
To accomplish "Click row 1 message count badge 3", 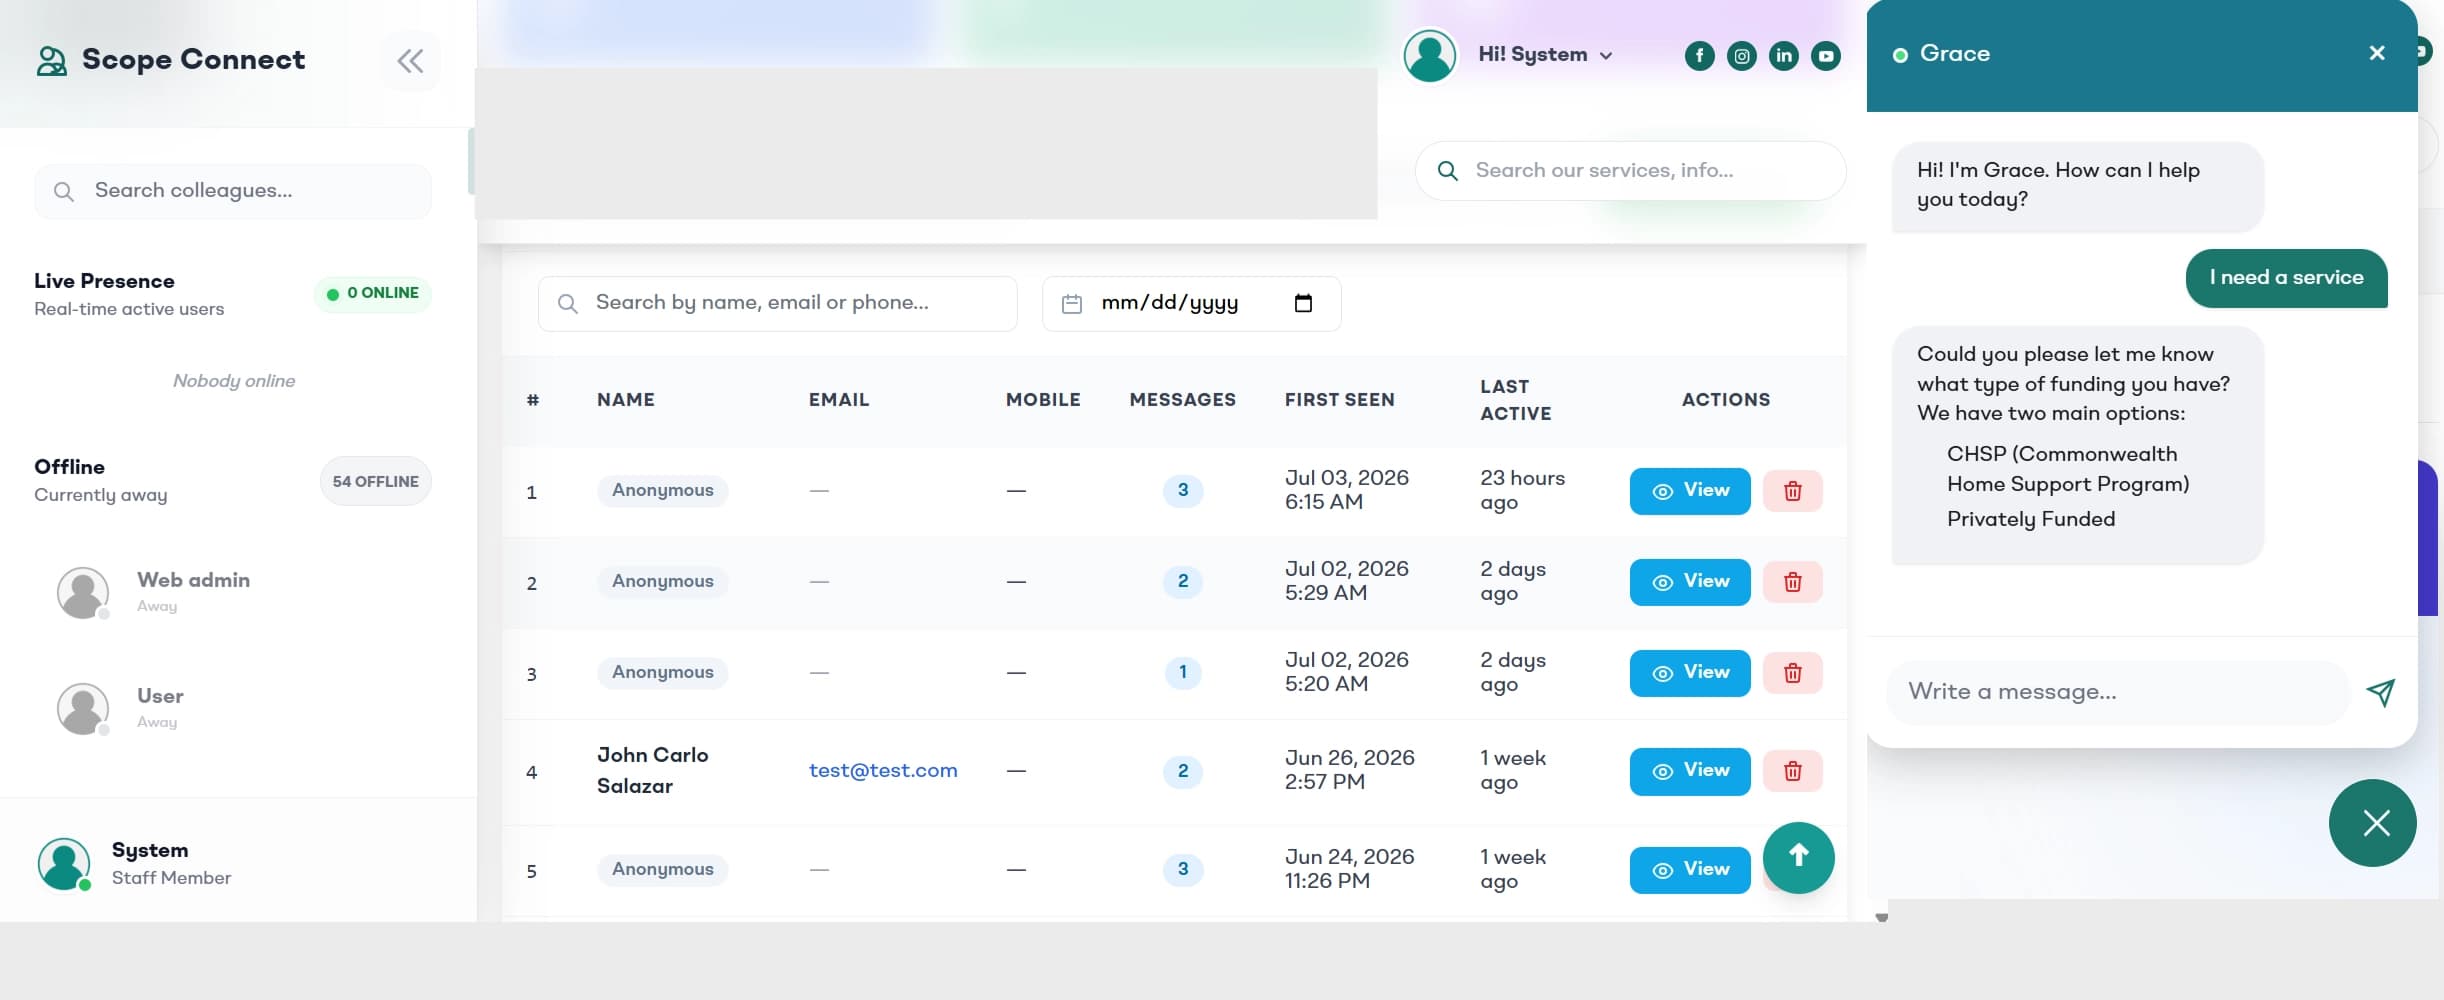I will [1183, 490].
